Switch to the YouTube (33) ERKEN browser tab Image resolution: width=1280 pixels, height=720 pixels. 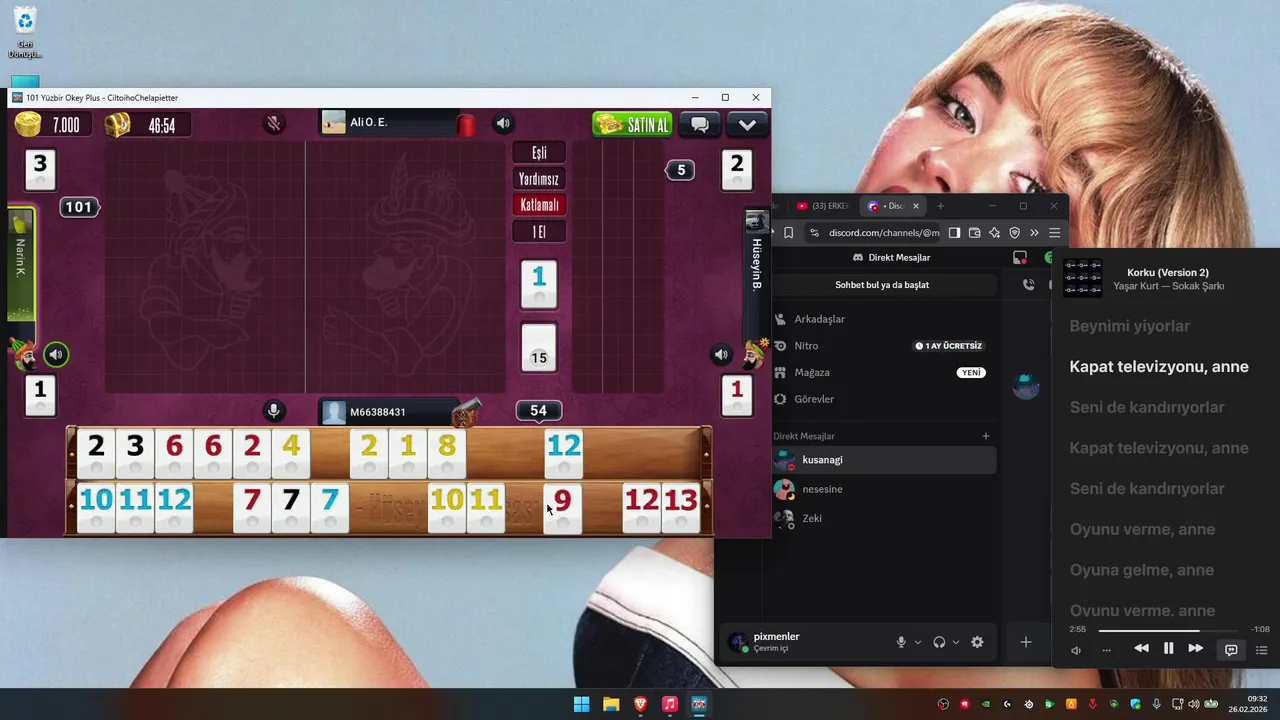[x=822, y=206]
